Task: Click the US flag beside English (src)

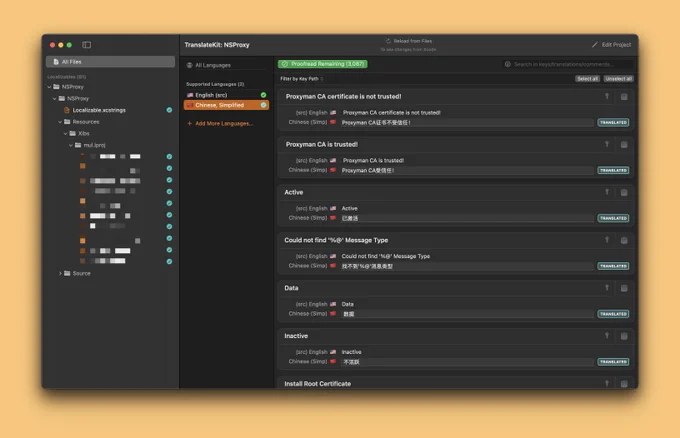Action: [190, 95]
